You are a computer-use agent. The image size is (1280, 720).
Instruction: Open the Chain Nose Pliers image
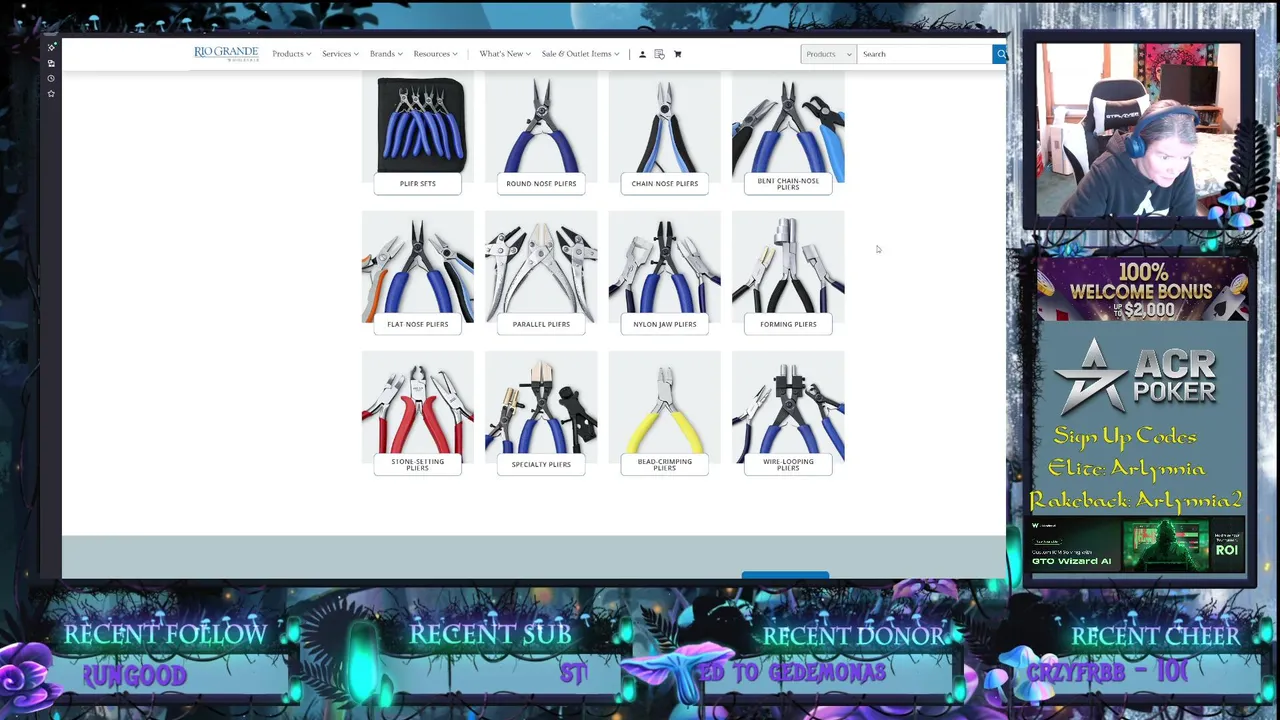coord(665,125)
